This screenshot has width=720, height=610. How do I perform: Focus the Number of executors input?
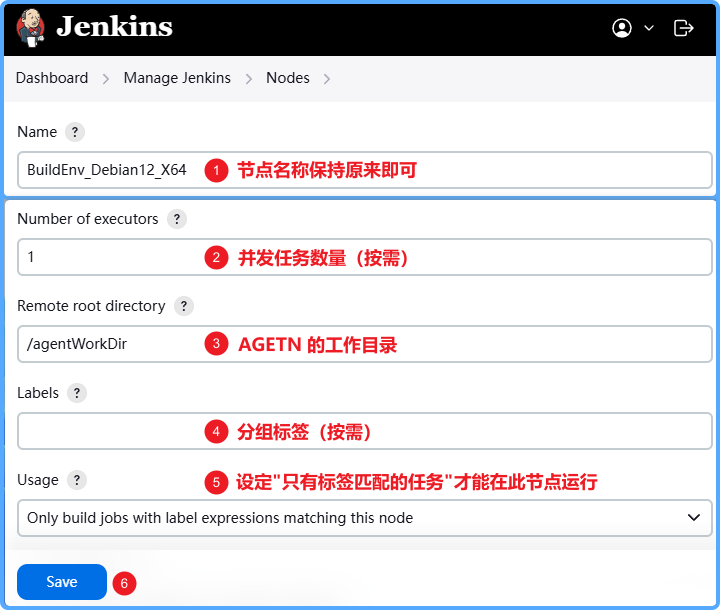pos(365,257)
